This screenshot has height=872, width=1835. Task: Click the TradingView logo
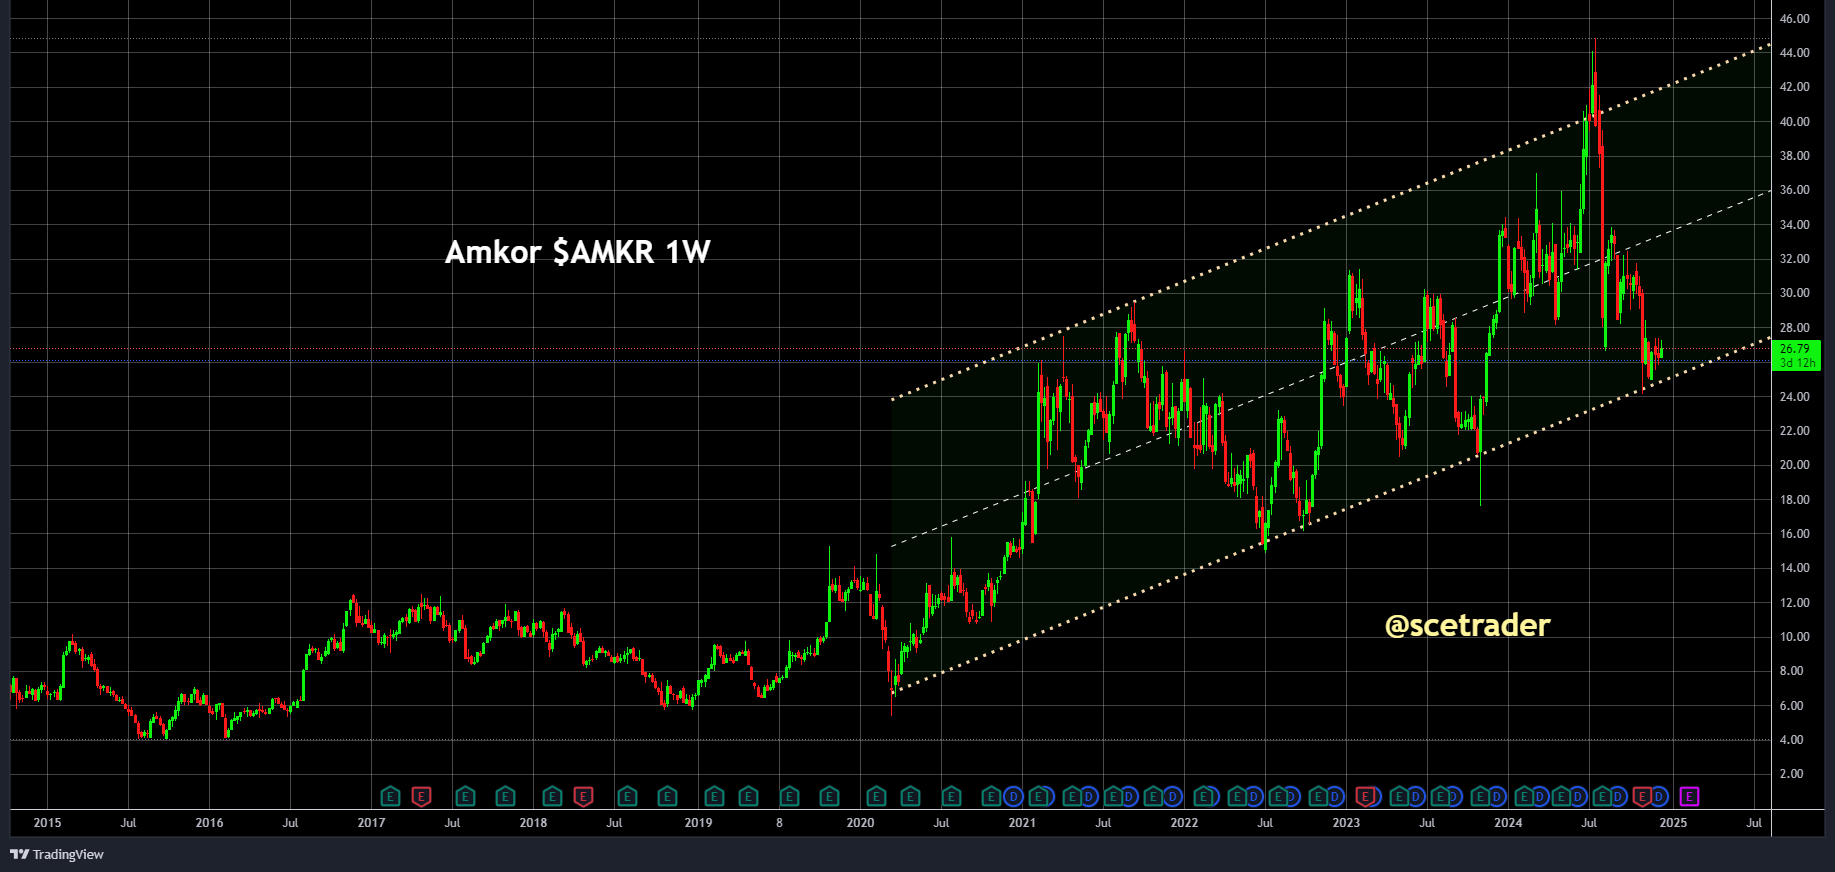coord(19,854)
